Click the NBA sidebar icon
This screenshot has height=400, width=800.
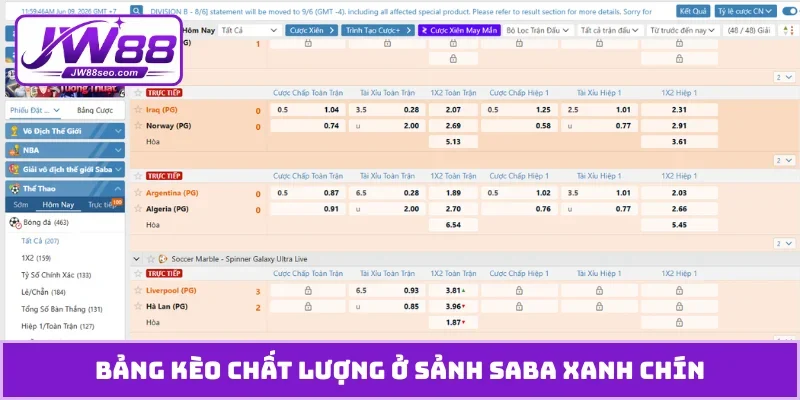[x=14, y=150]
